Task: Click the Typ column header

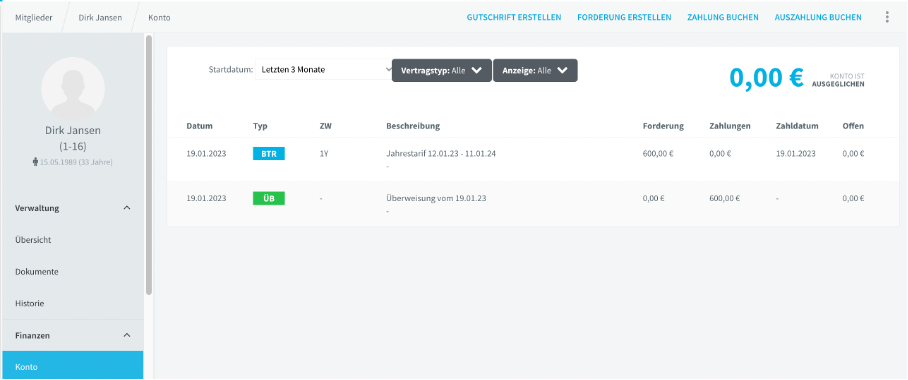Action: pyautogui.click(x=260, y=126)
